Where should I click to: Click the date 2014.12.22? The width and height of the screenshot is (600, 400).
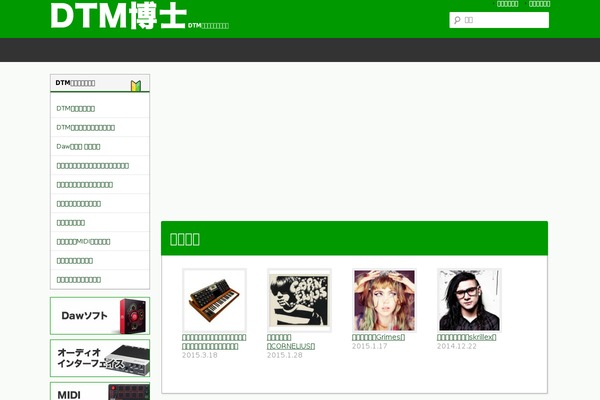point(457,346)
